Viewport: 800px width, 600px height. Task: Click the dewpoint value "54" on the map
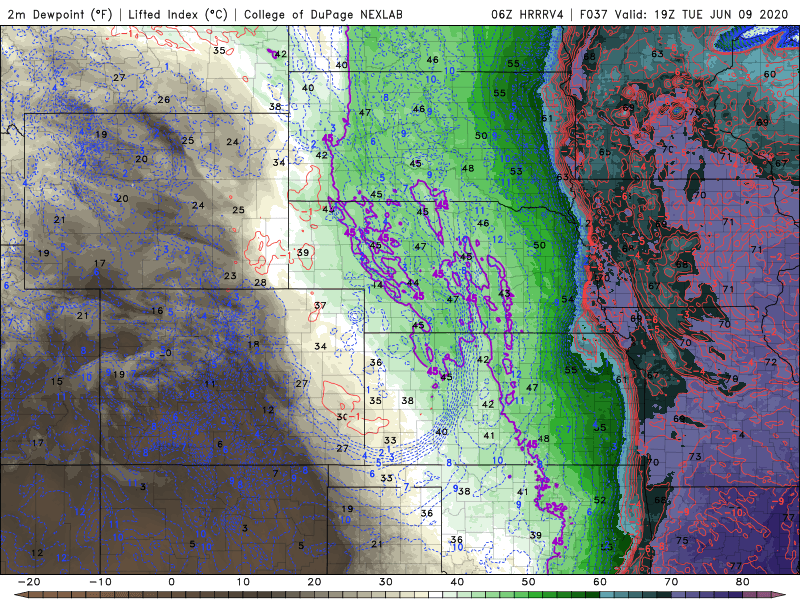click(567, 299)
